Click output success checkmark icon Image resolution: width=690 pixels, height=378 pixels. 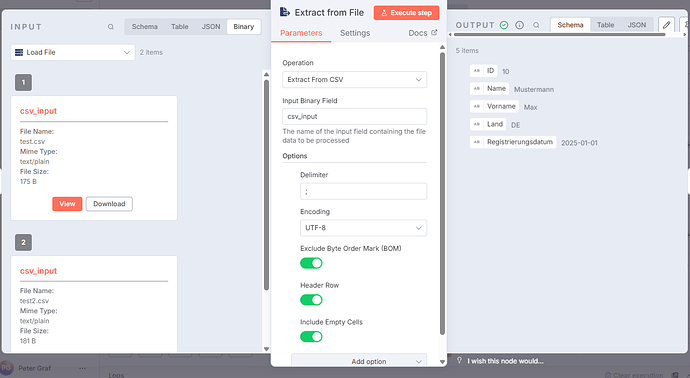click(504, 25)
